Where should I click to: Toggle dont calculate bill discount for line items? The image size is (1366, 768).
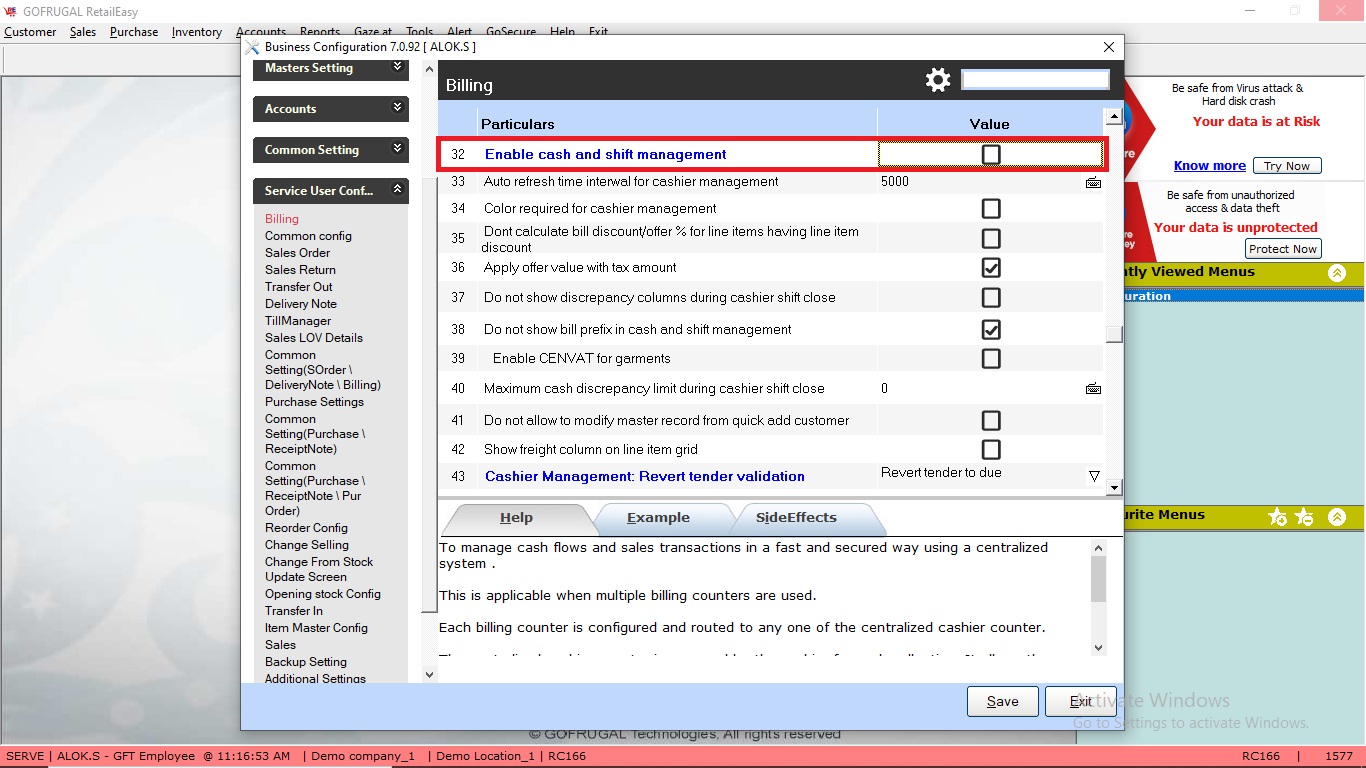point(991,239)
